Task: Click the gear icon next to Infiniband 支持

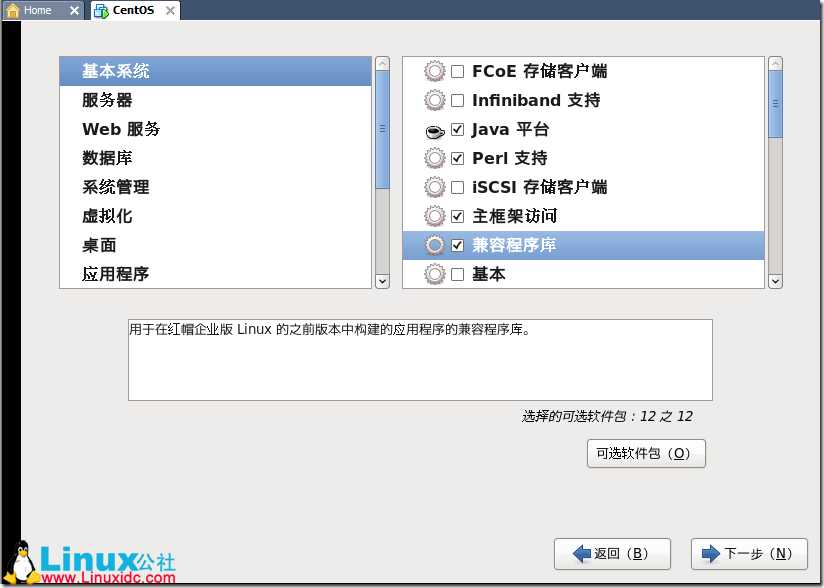Action: (x=435, y=100)
